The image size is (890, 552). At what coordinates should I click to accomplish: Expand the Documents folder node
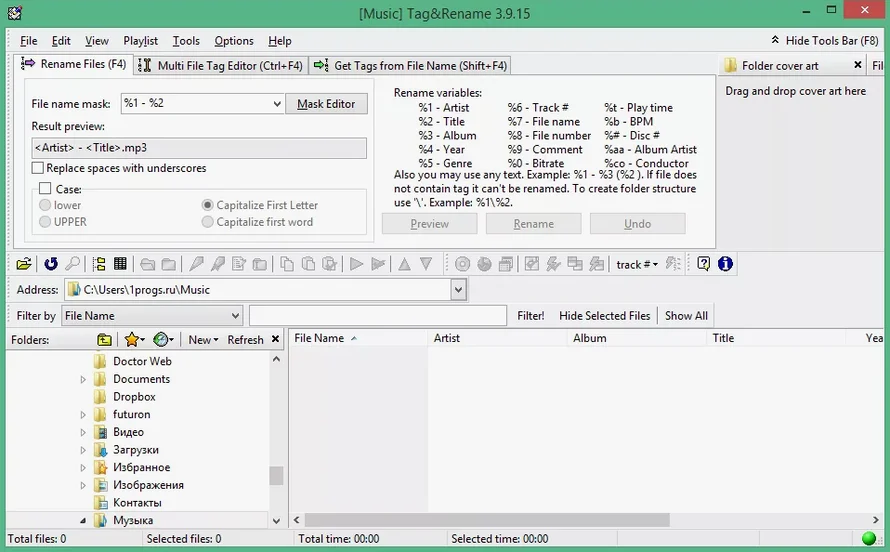(x=83, y=379)
